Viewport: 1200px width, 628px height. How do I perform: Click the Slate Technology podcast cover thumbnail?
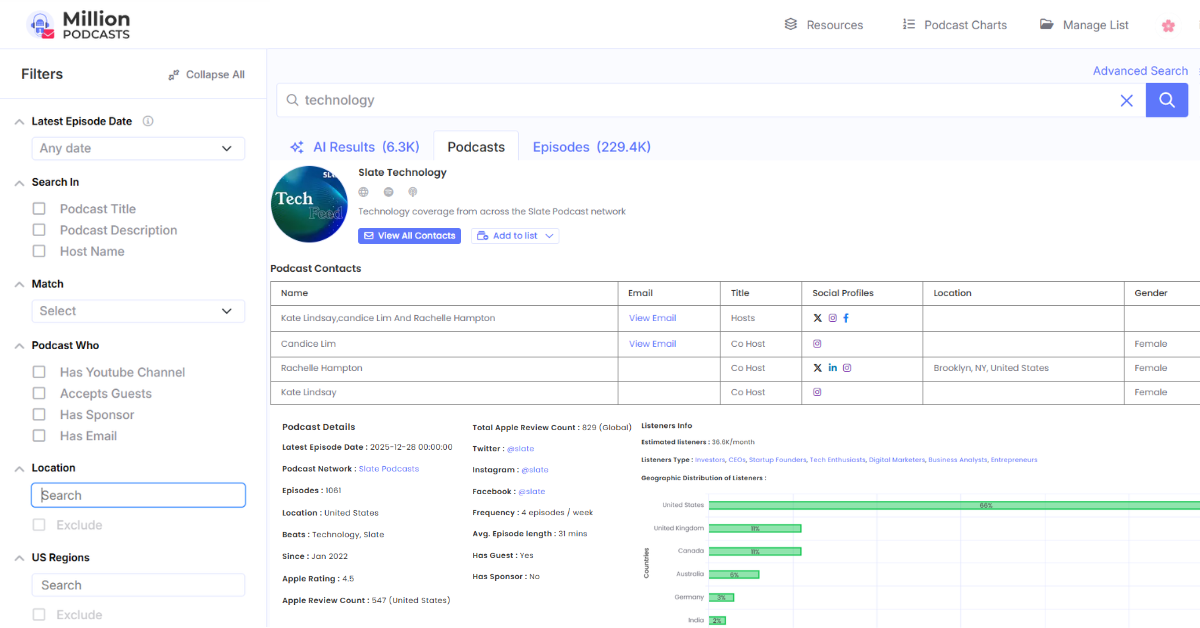click(309, 204)
